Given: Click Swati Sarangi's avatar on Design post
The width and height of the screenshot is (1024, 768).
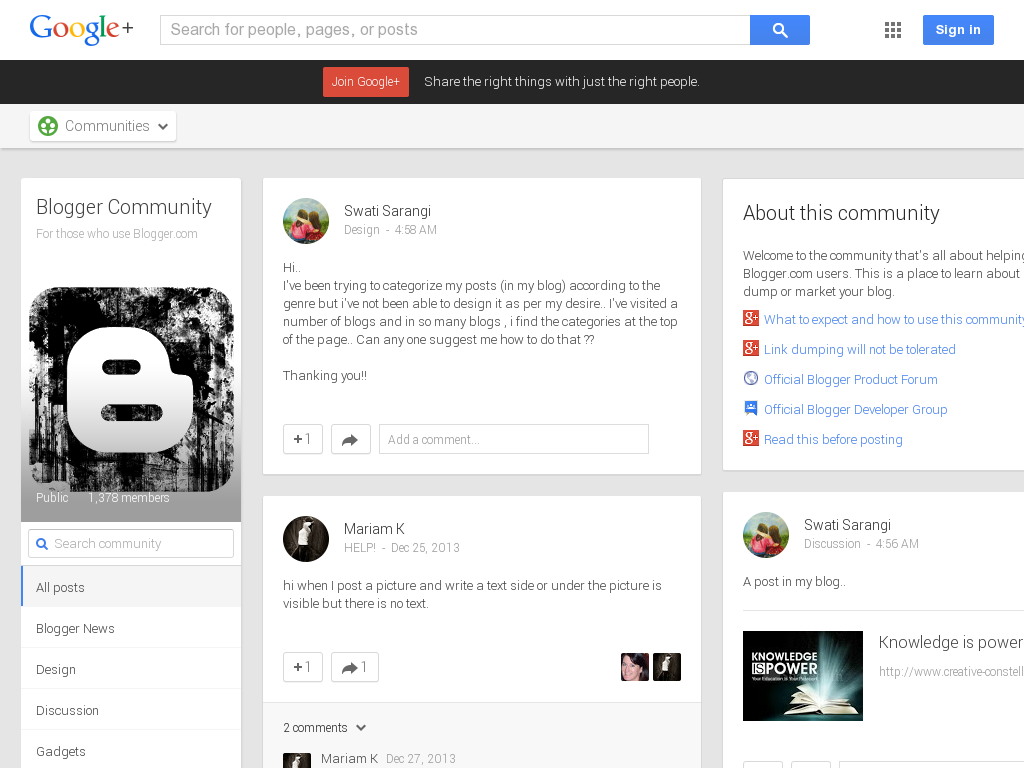Looking at the screenshot, I should coord(306,221).
